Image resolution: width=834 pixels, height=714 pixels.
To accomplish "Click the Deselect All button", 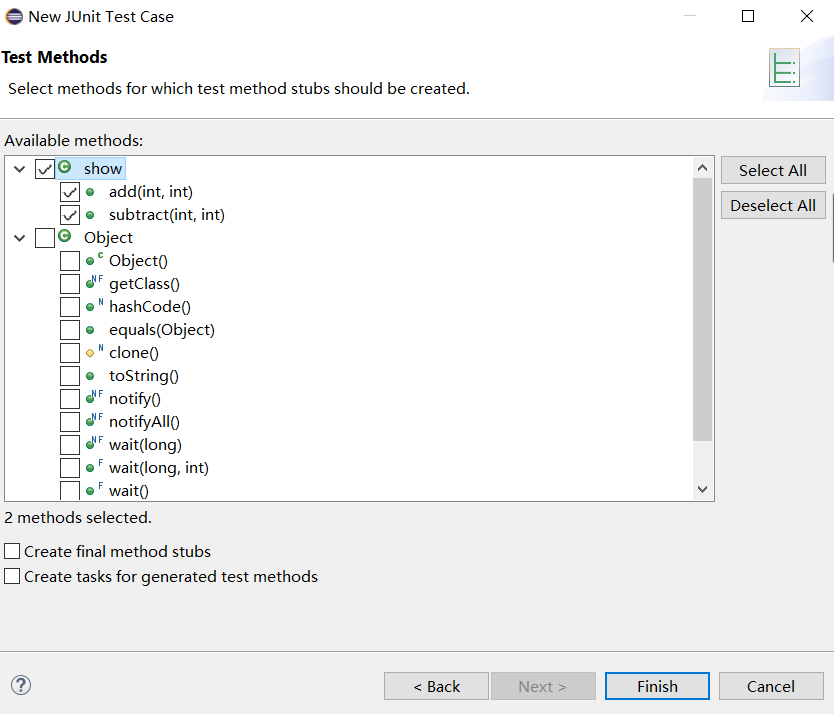I will click(773, 205).
